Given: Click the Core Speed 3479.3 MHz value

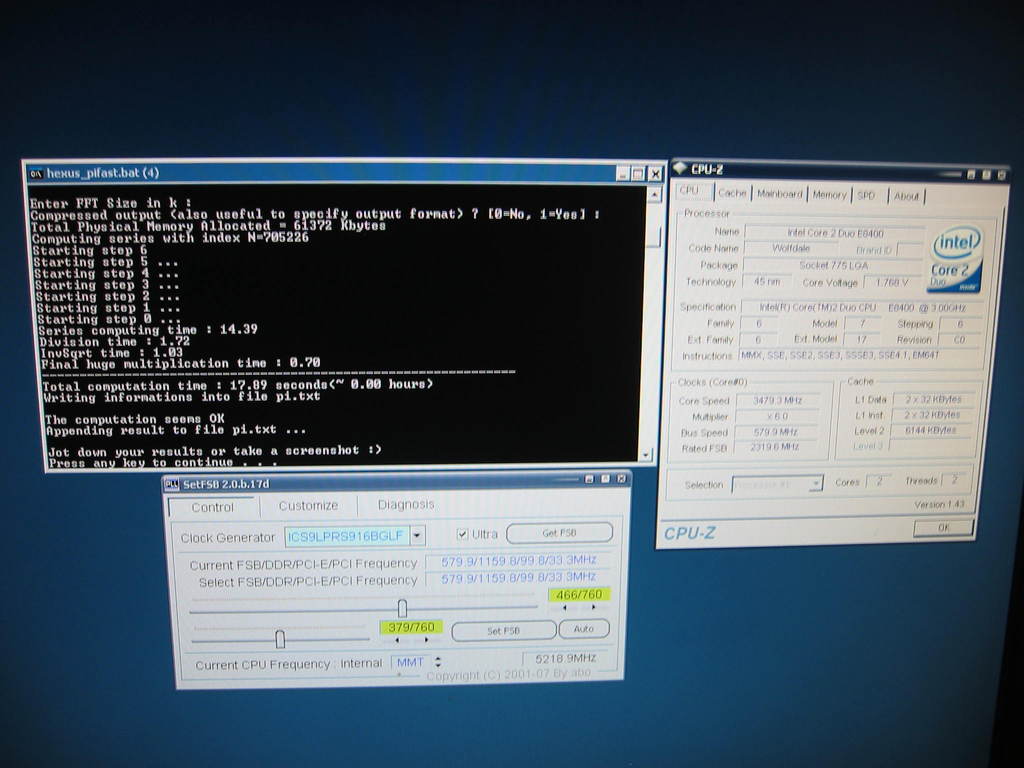Looking at the screenshot, I should 777,400.
